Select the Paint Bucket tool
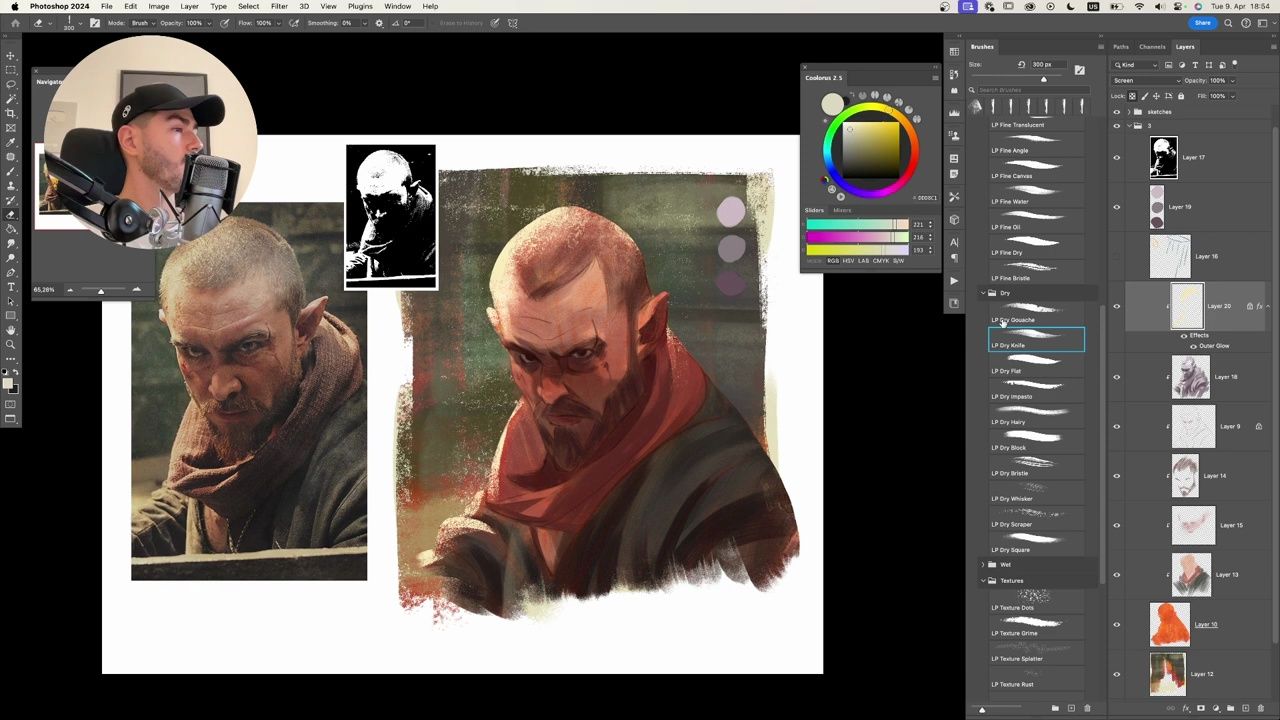The image size is (1280, 720). 11,229
